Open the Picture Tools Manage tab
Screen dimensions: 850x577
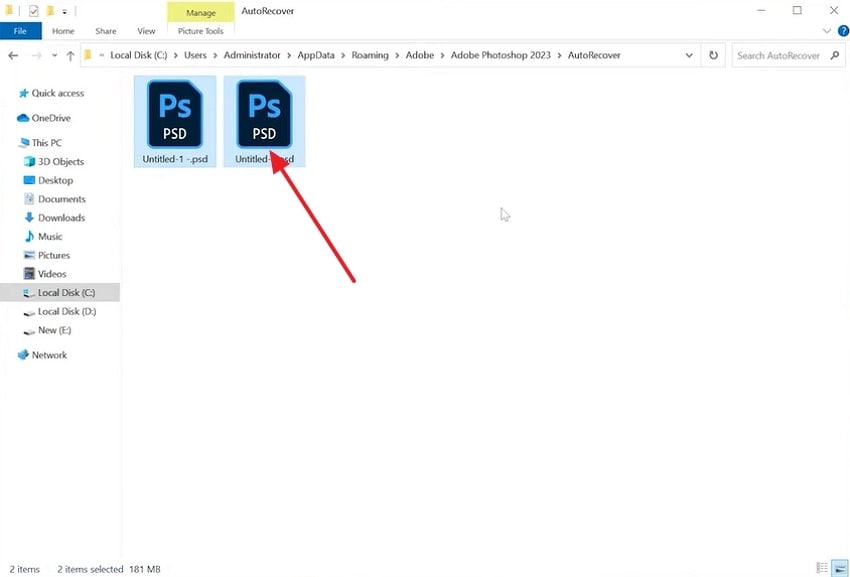point(200,13)
